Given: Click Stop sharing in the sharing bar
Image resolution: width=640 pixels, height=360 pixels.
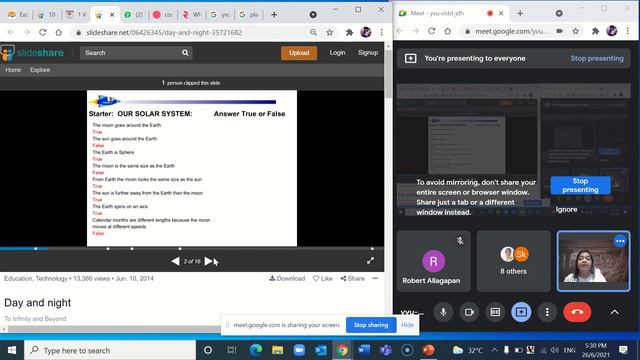Looking at the screenshot, I should (x=371, y=325).
